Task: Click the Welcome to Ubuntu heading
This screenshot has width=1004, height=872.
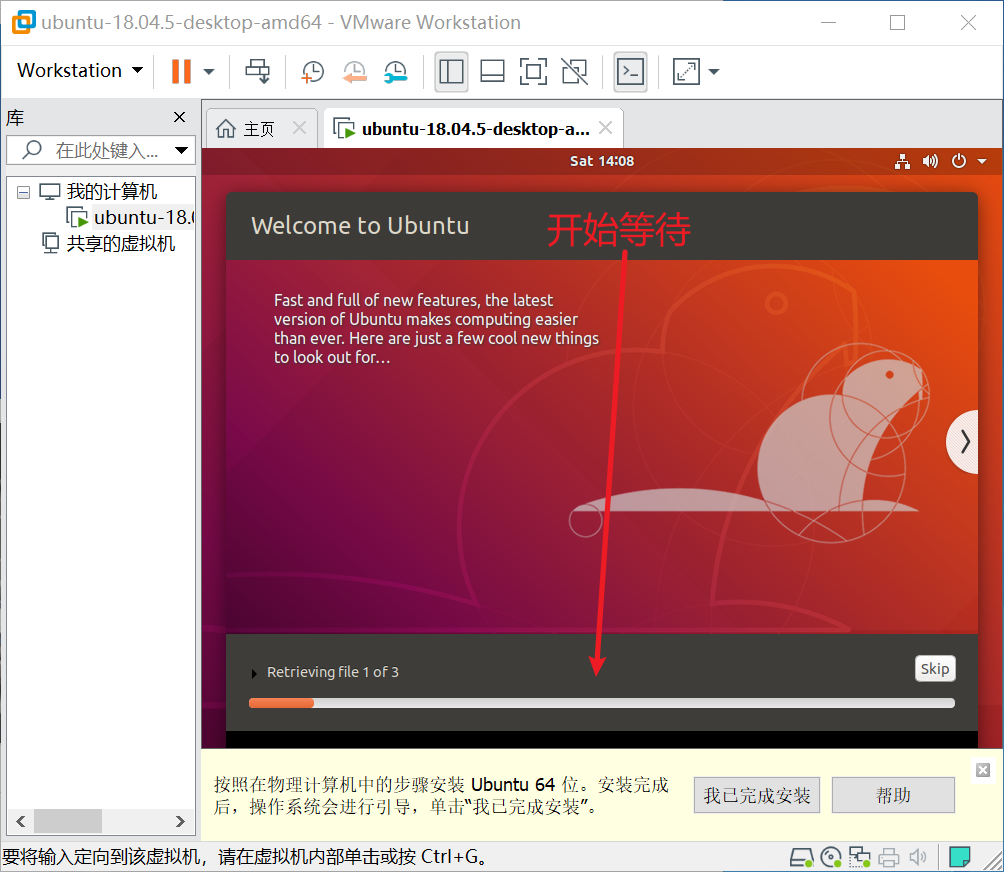Action: tap(360, 225)
